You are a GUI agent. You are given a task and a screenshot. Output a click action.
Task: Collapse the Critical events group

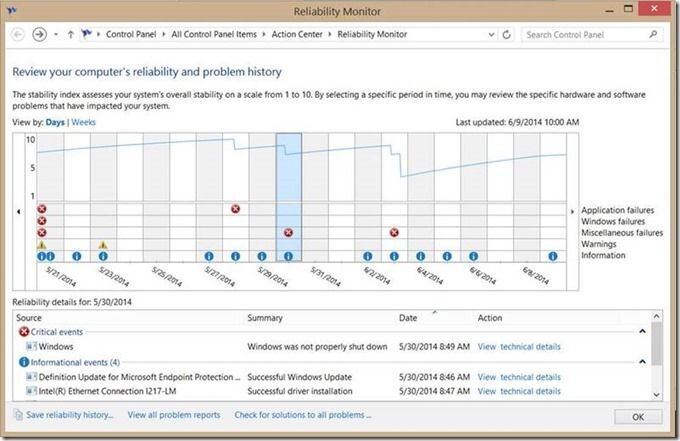pyautogui.click(x=642, y=331)
